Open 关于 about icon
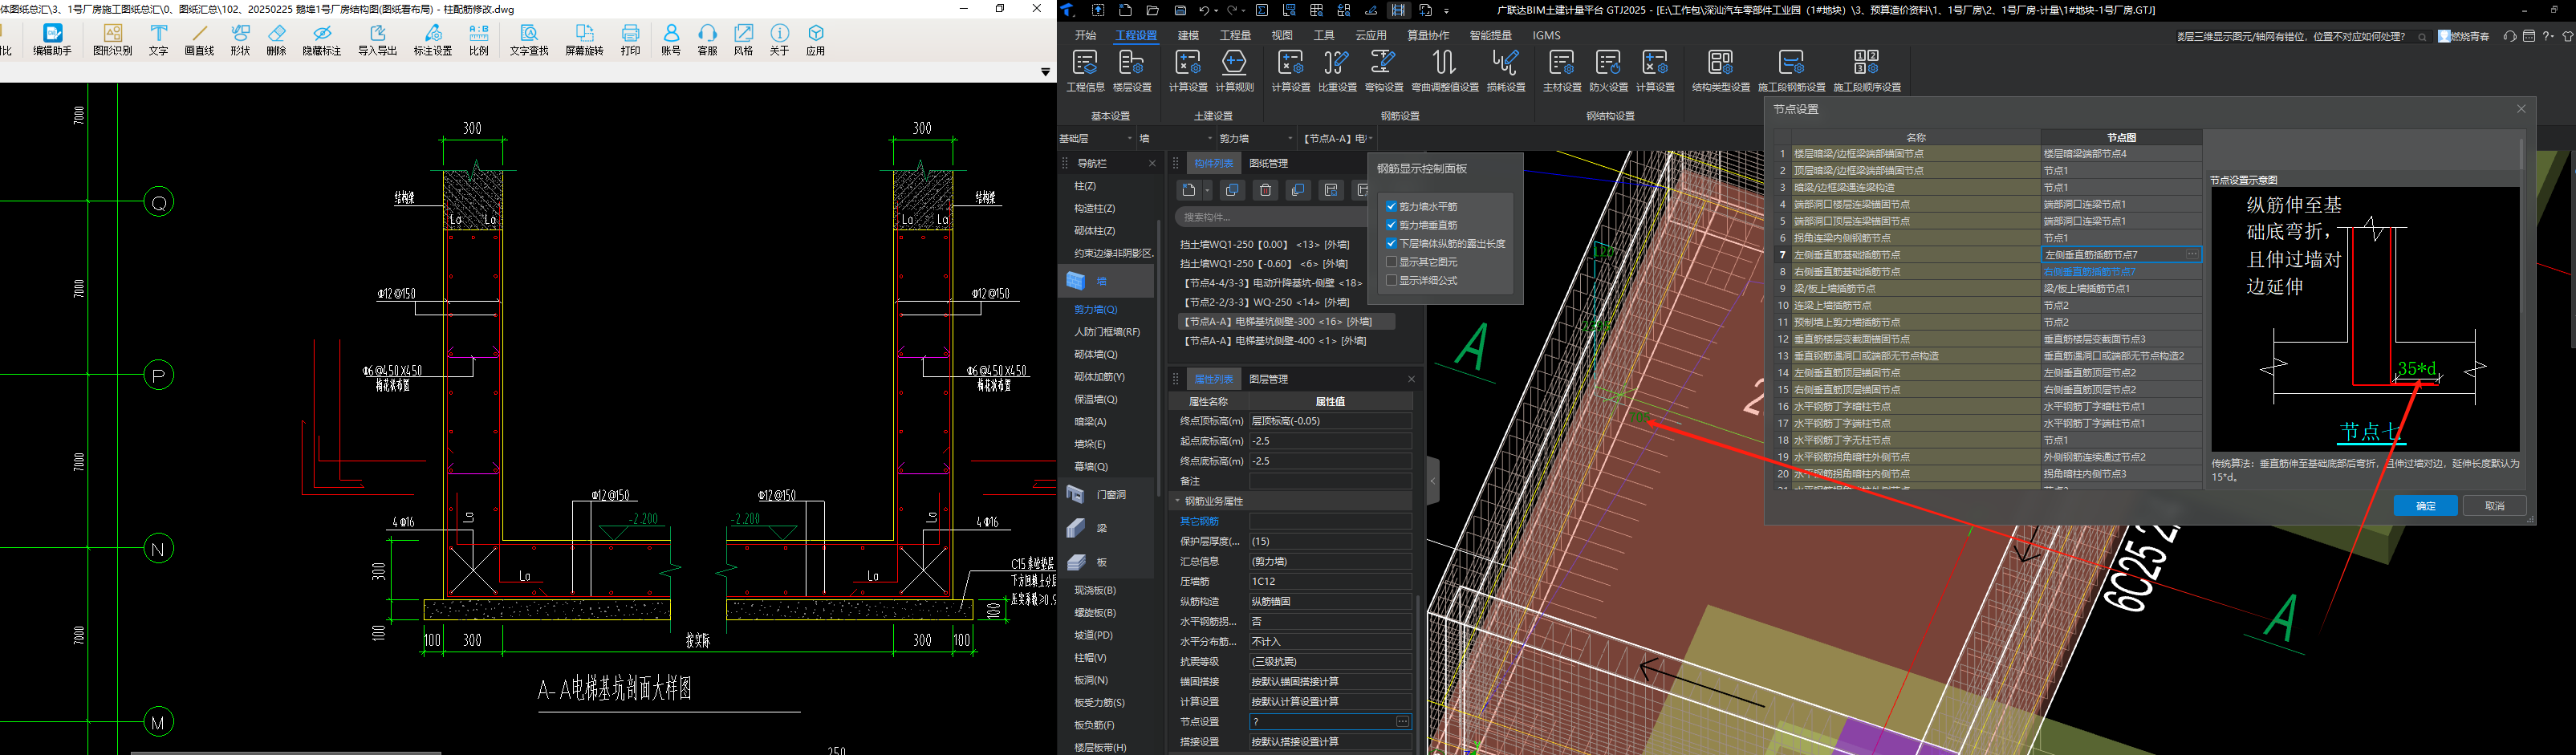The height and width of the screenshot is (755, 2576). tap(780, 40)
